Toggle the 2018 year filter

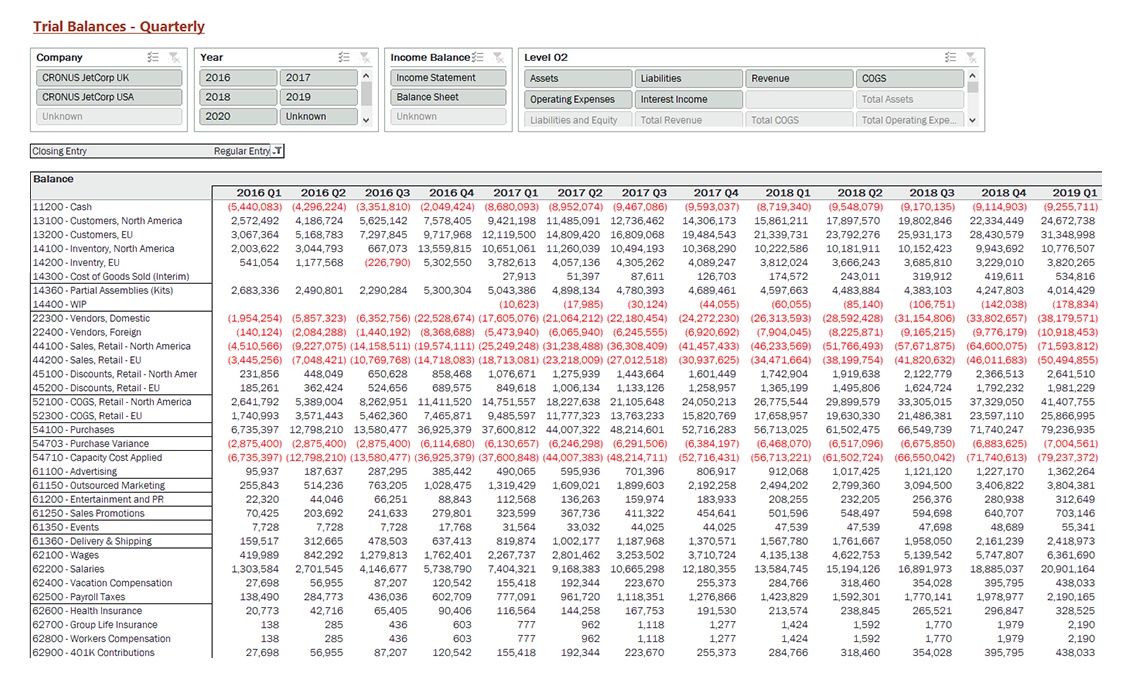click(238, 97)
